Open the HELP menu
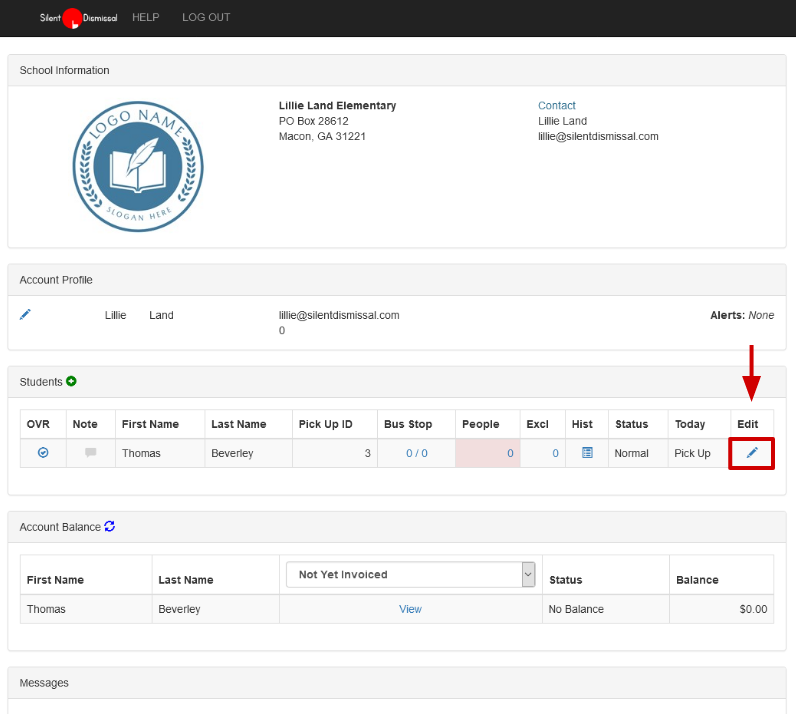The image size is (796, 714). pyautogui.click(x=146, y=18)
